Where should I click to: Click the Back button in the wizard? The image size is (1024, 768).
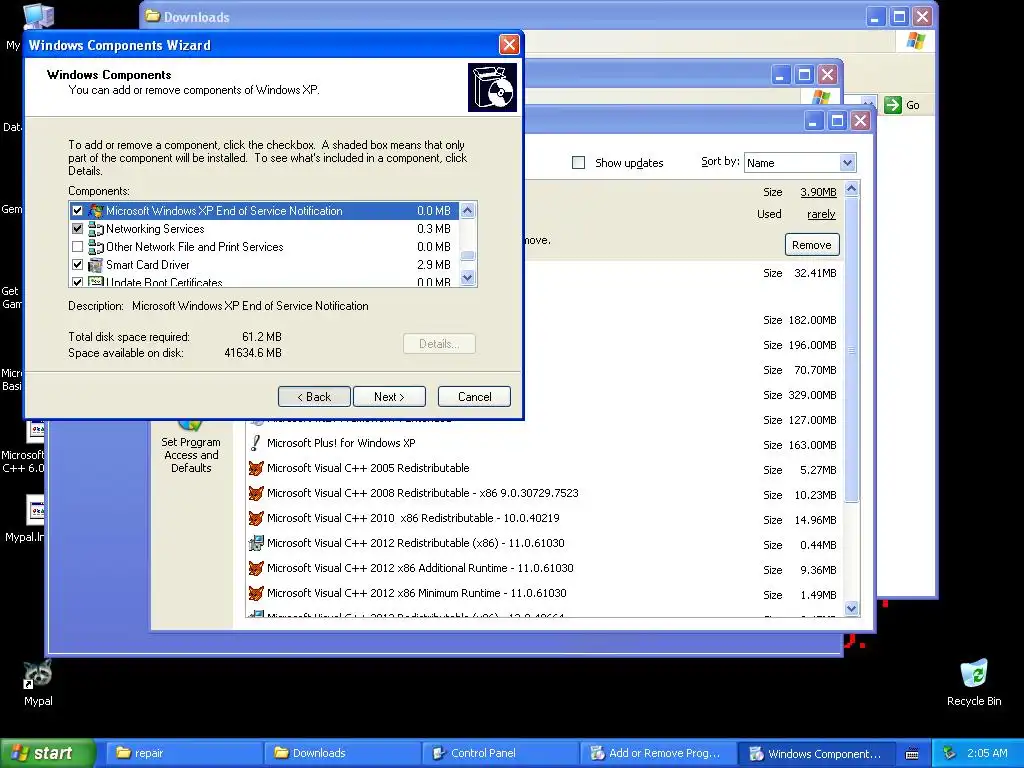tap(314, 397)
